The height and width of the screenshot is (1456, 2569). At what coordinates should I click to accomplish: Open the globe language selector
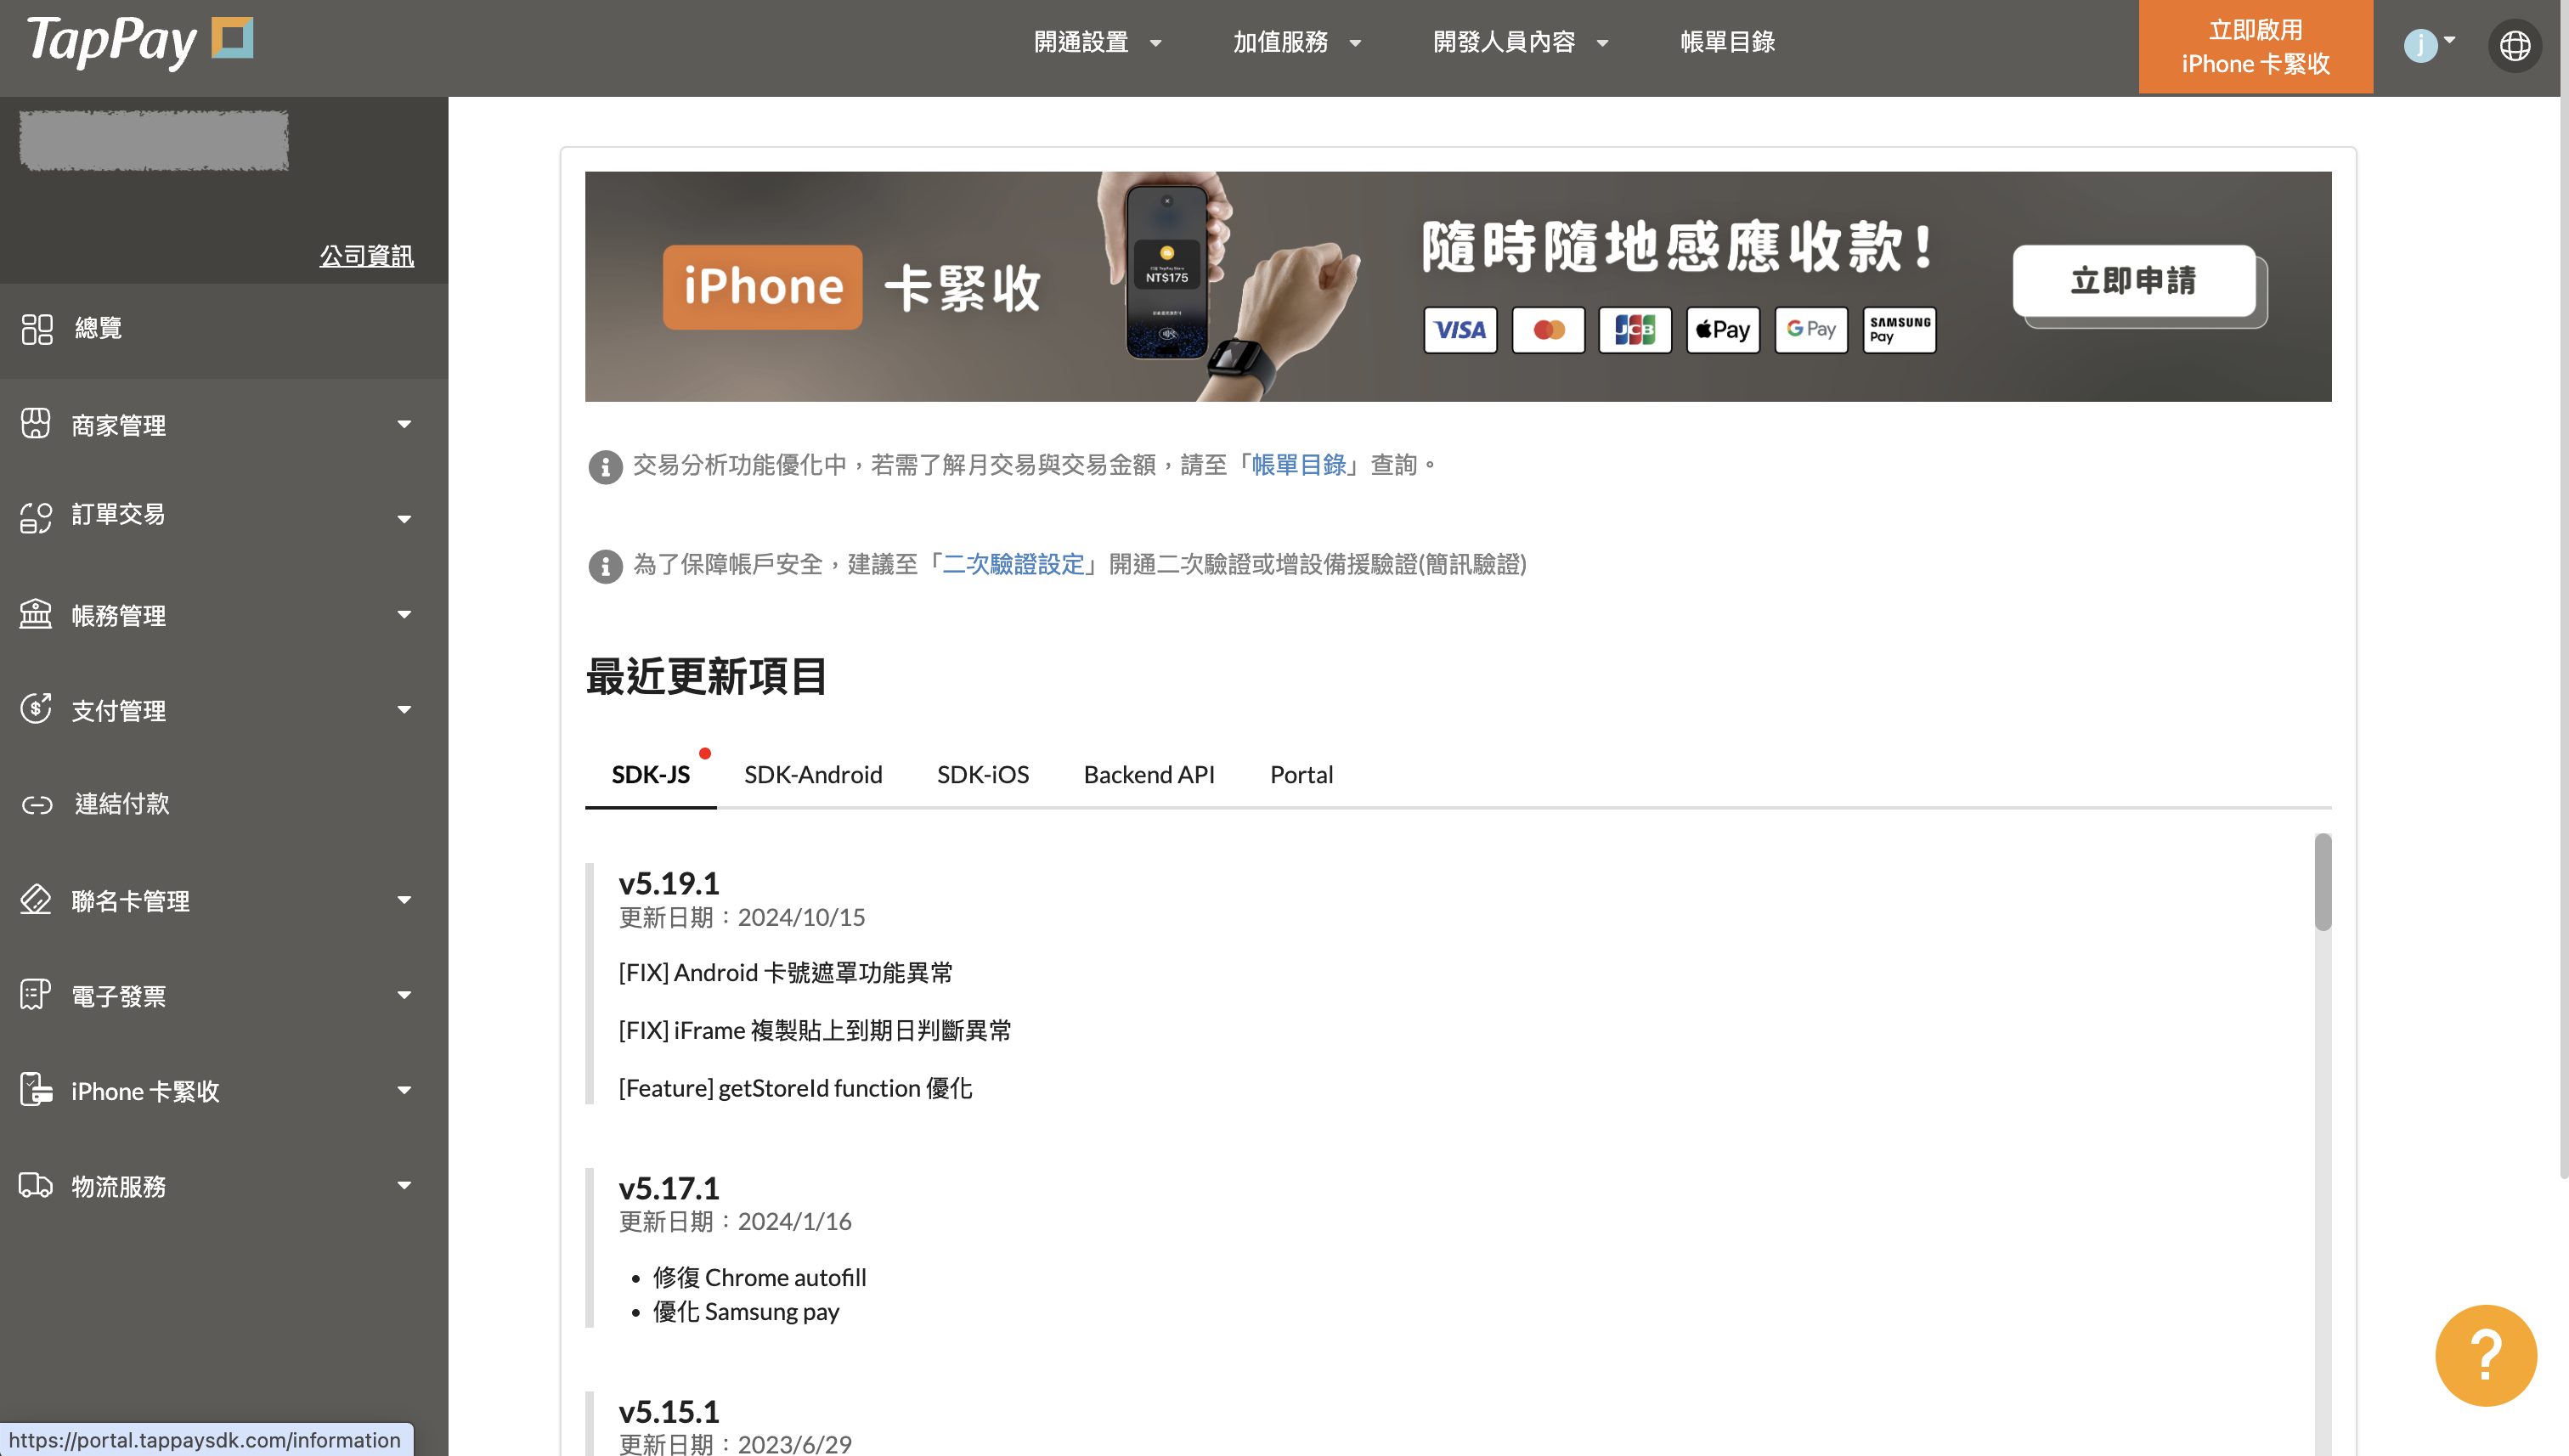click(2516, 45)
